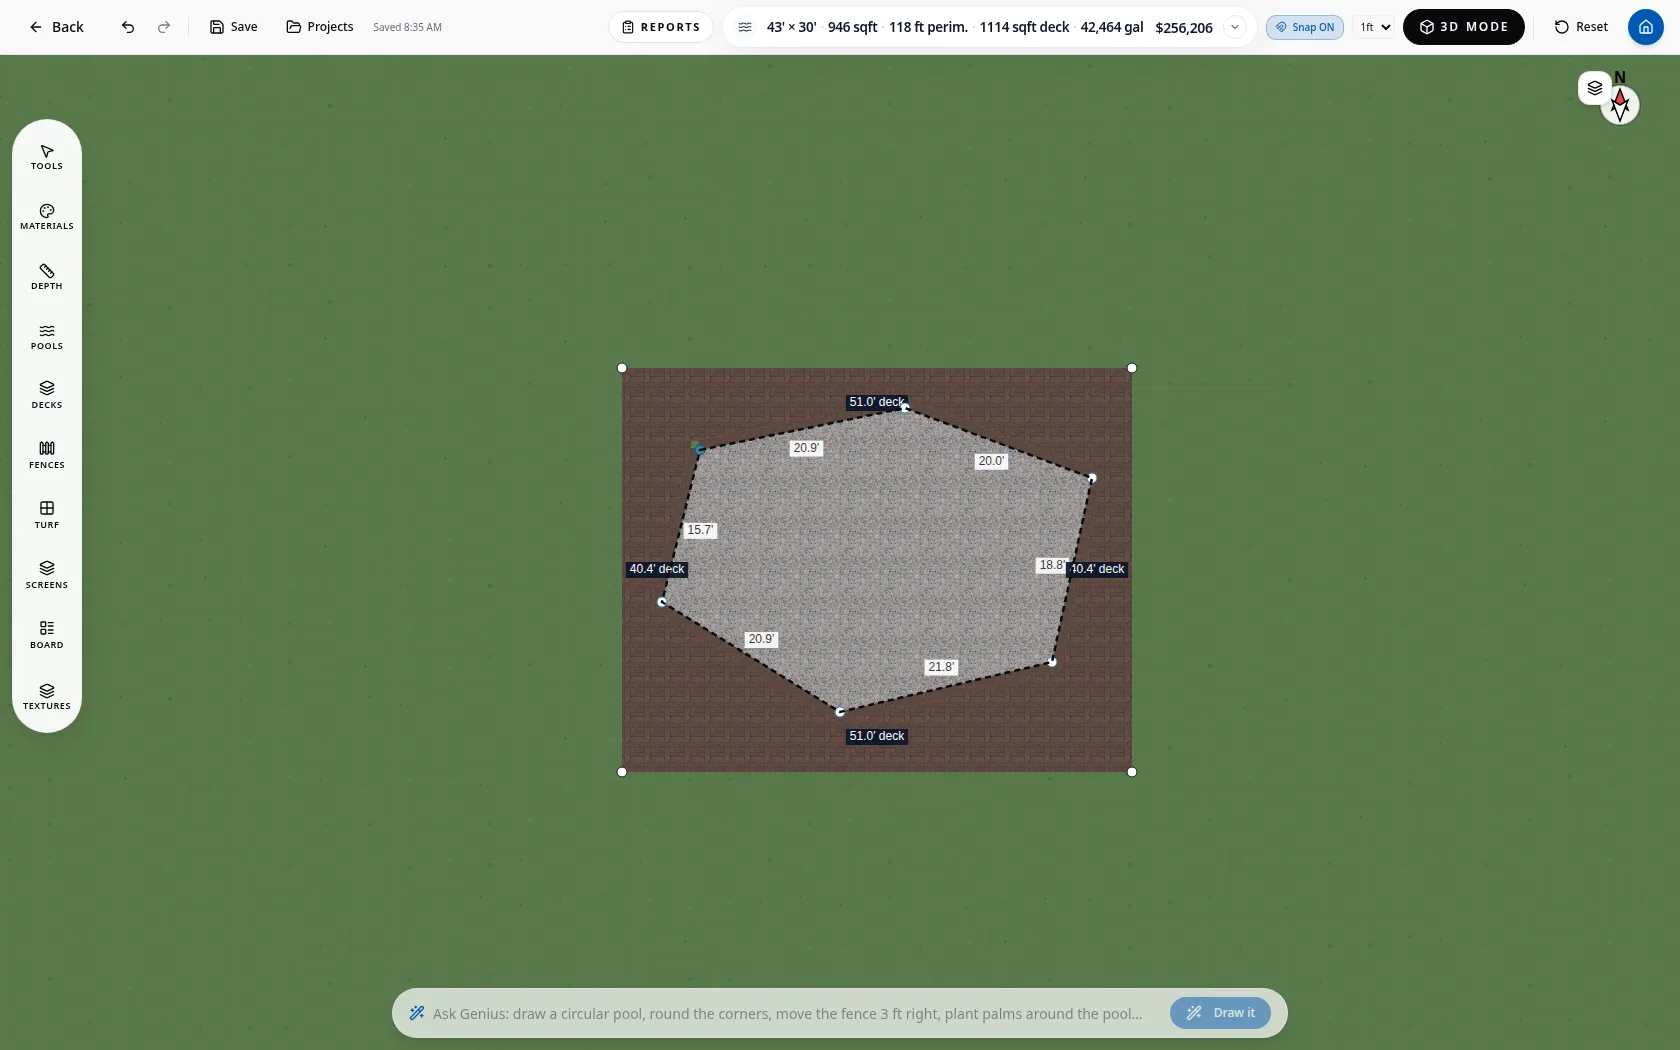Open the Pools library
Image resolution: width=1680 pixels, height=1050 pixels.
[47, 337]
